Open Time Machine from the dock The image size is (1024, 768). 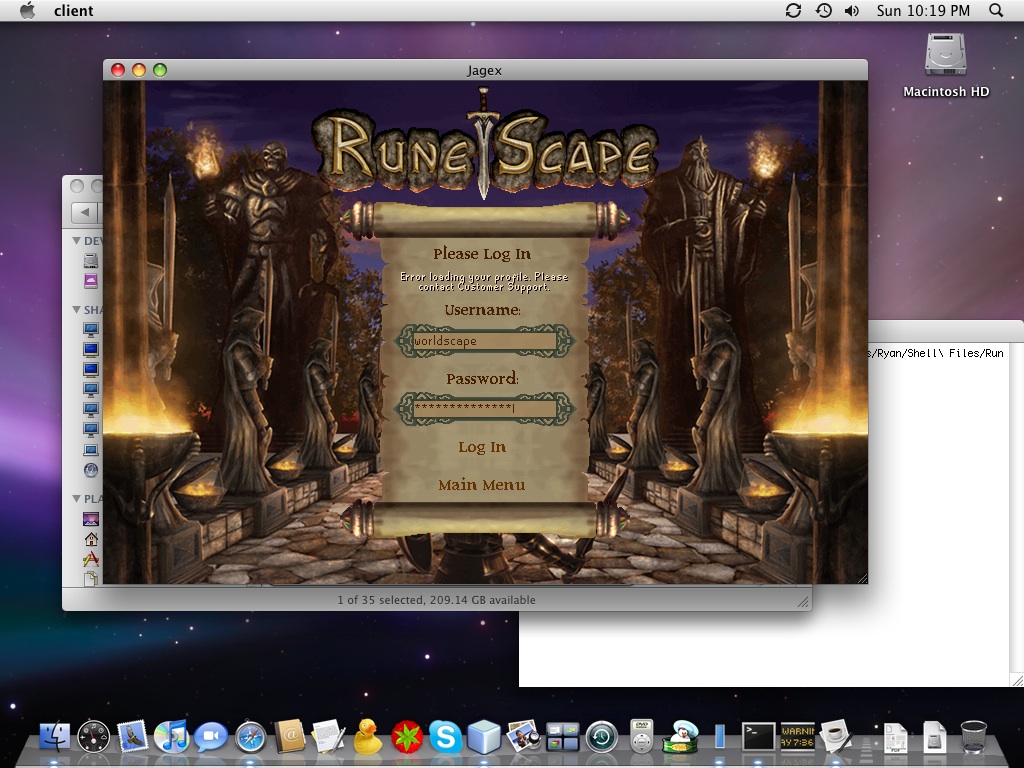click(x=601, y=737)
